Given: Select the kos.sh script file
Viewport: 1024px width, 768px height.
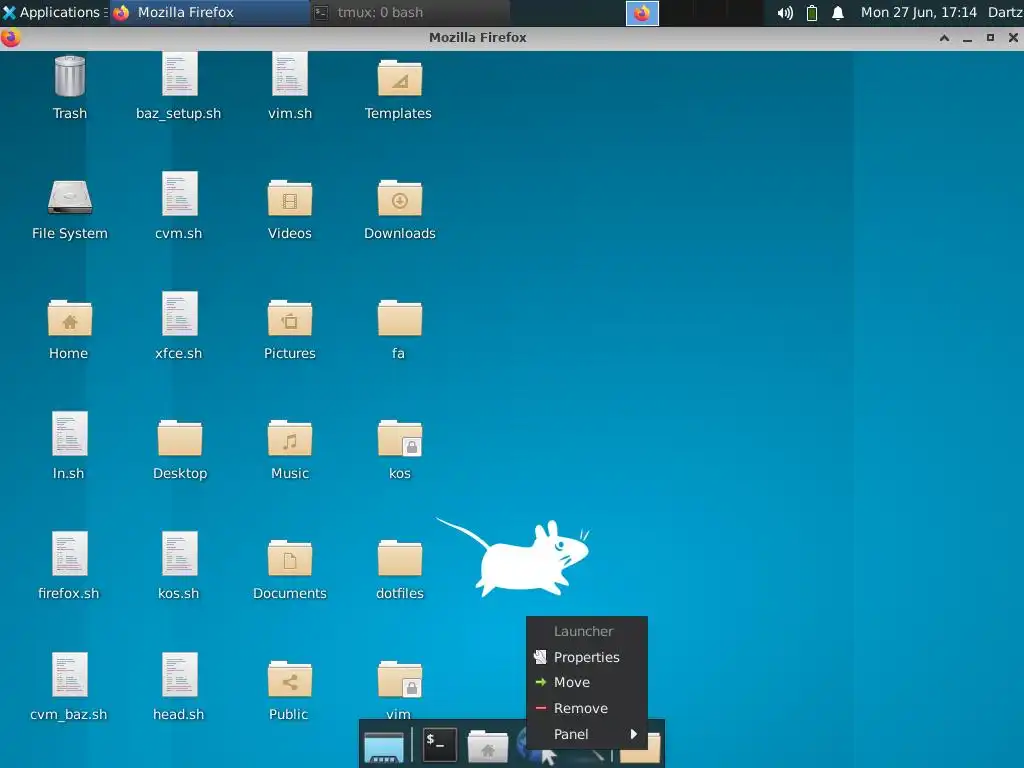Looking at the screenshot, I should (x=180, y=554).
